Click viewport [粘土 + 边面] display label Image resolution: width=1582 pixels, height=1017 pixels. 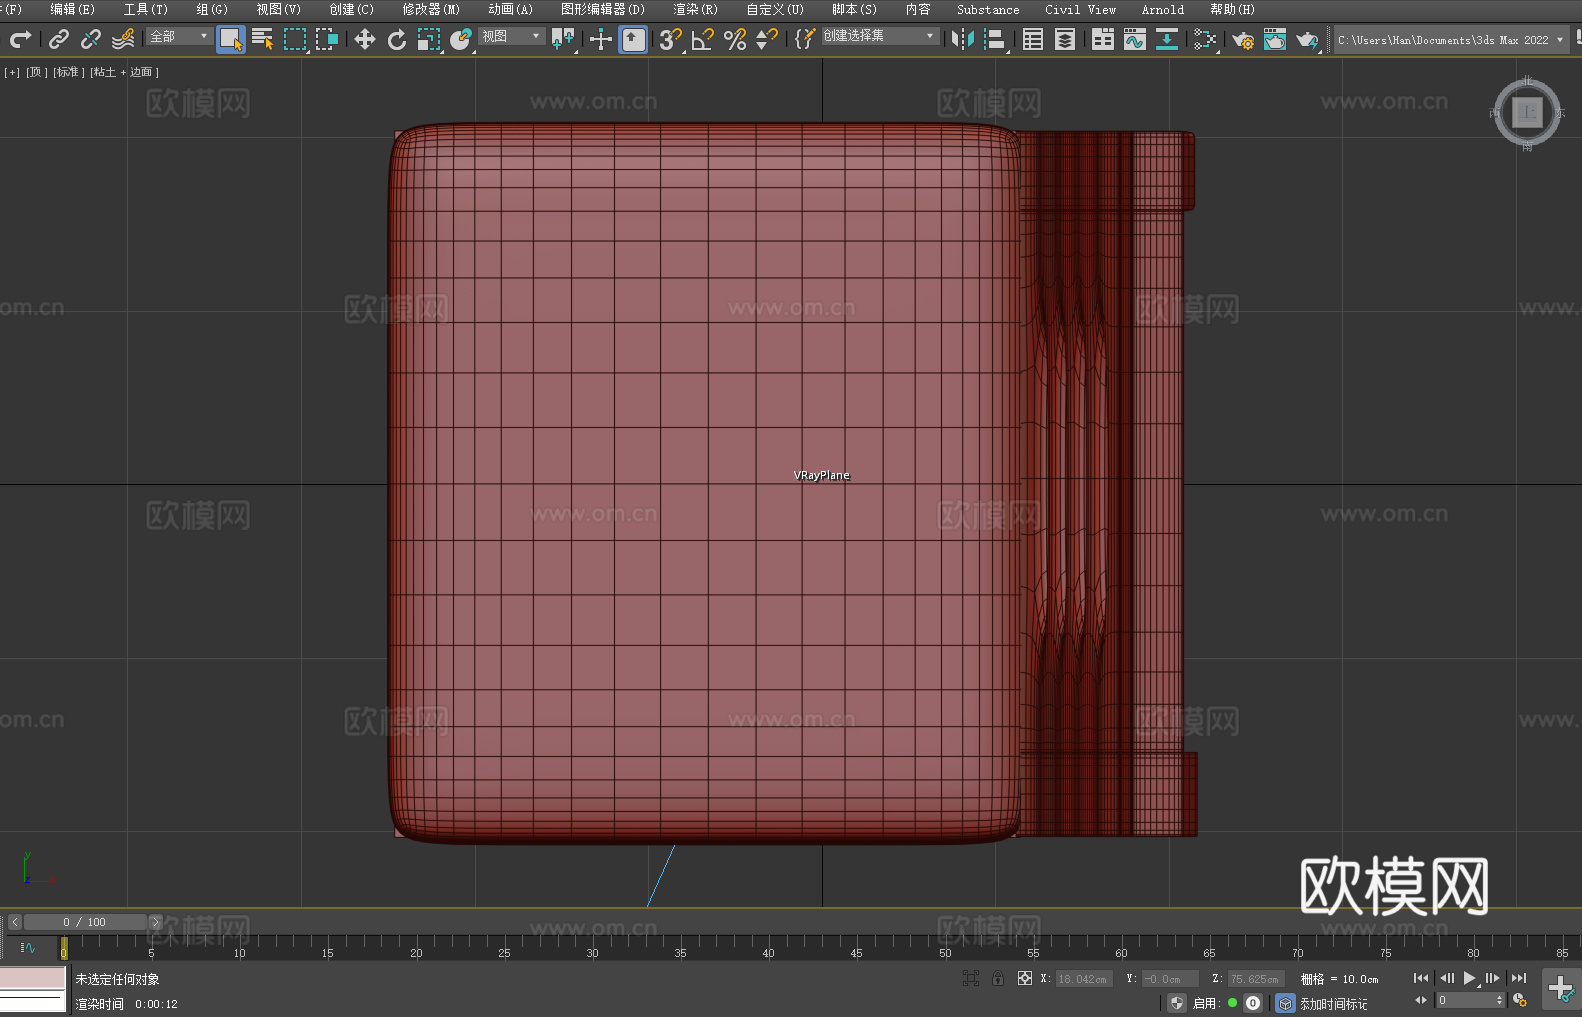point(124,72)
